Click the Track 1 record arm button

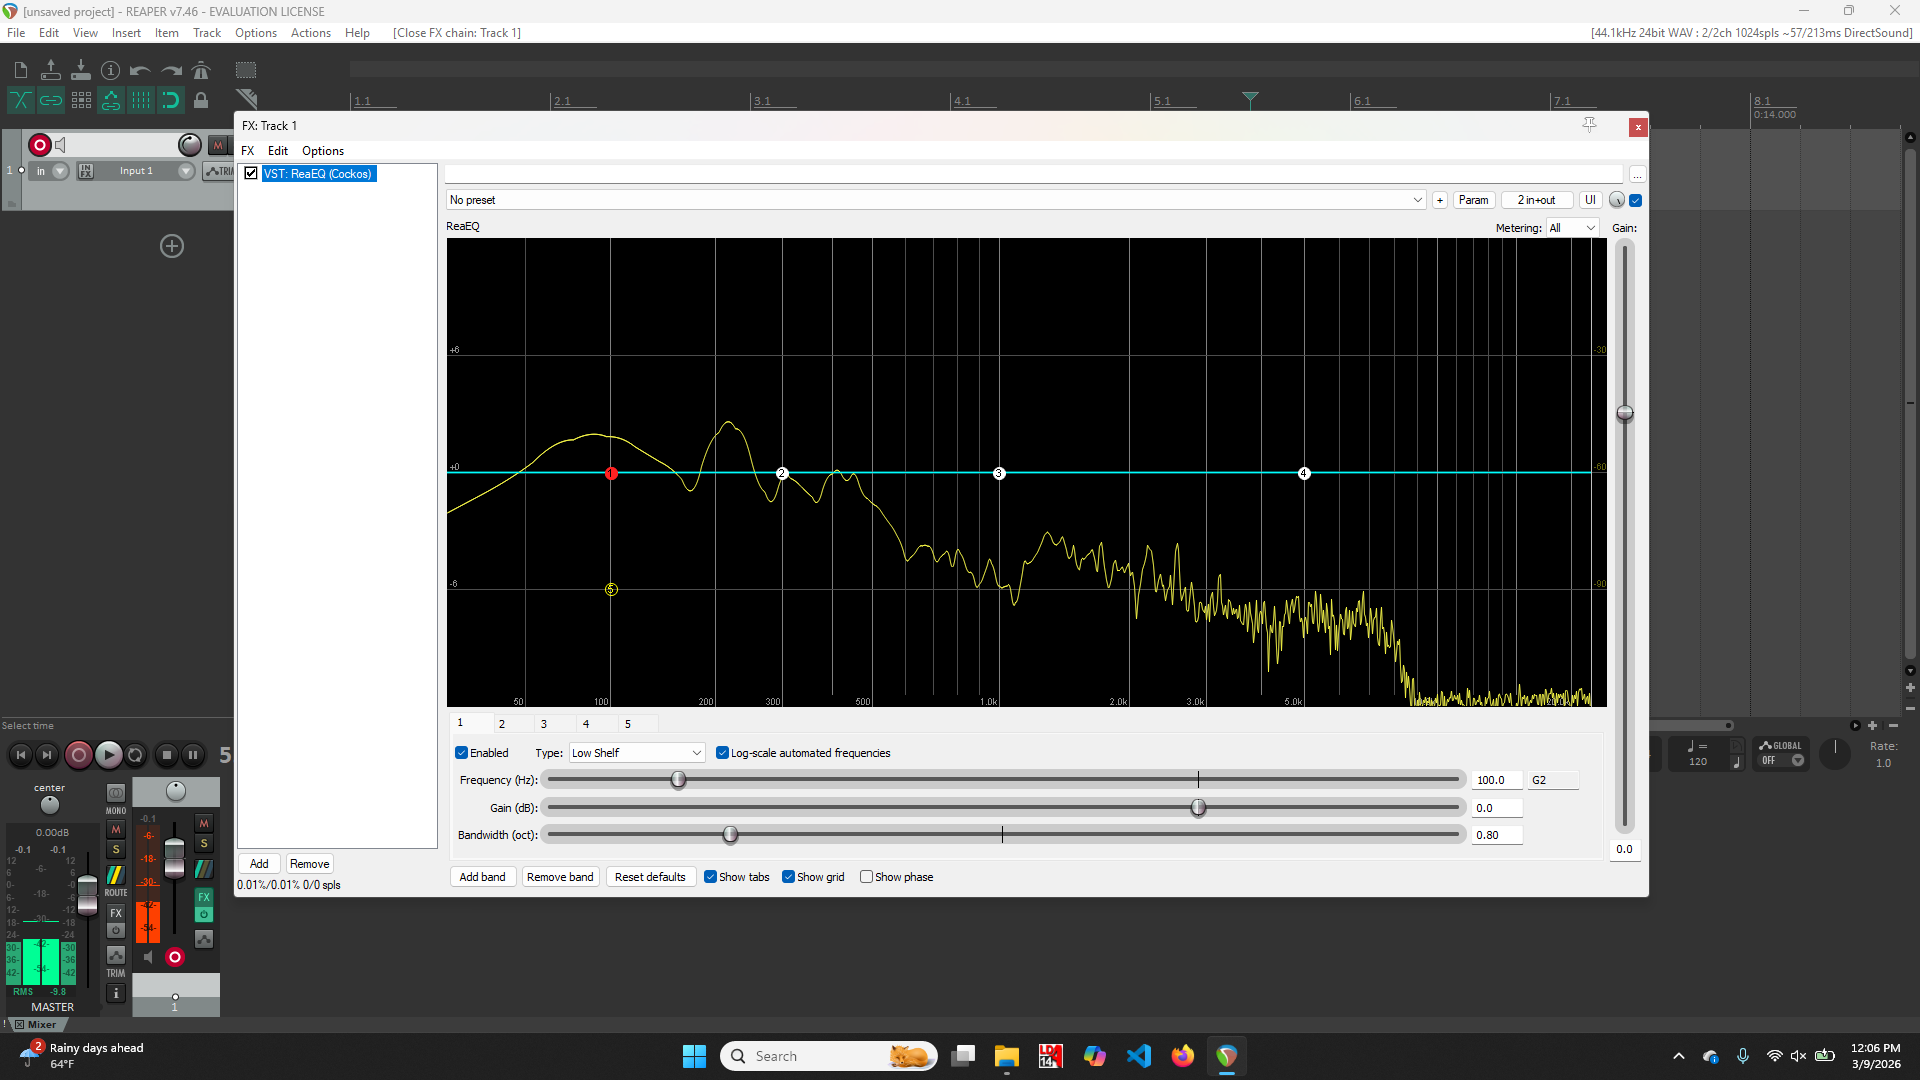coord(40,145)
